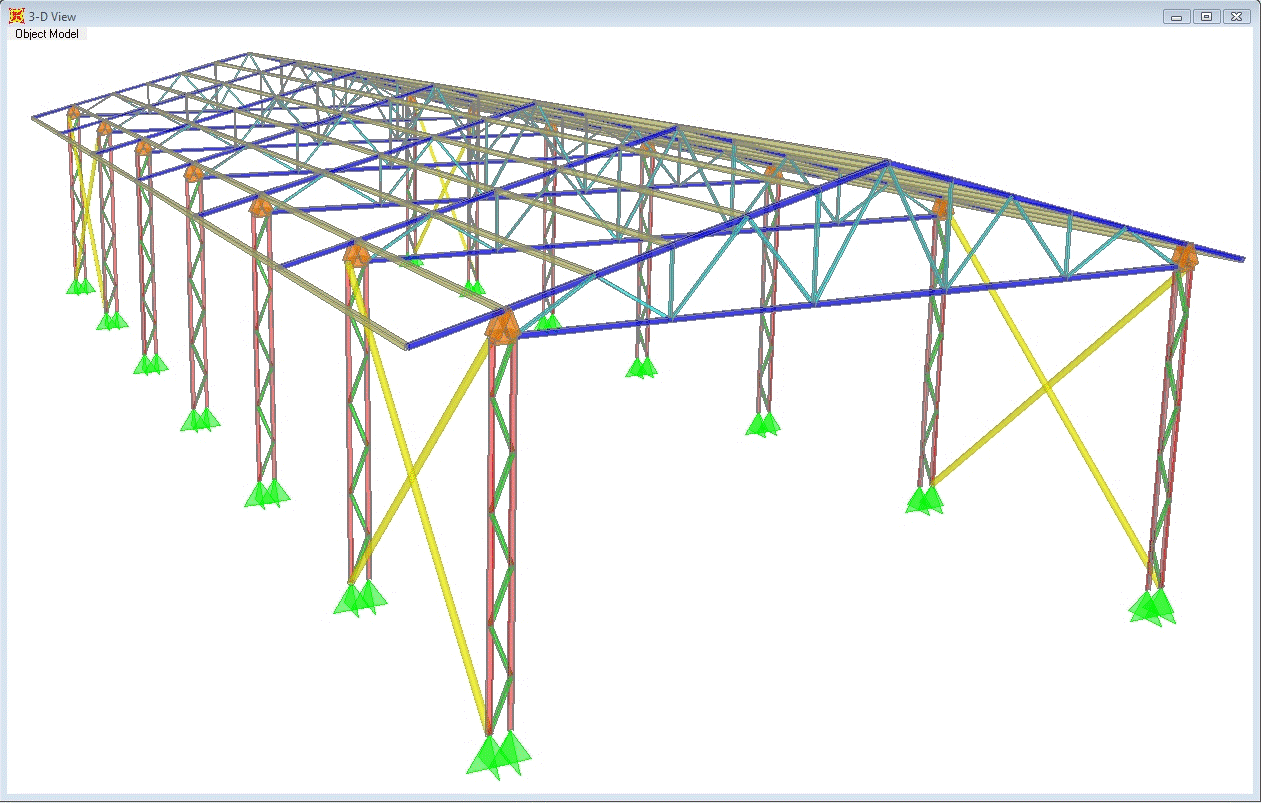This screenshot has width=1261, height=804.
Task: Maximize the 3-D View window
Action: 1206,16
